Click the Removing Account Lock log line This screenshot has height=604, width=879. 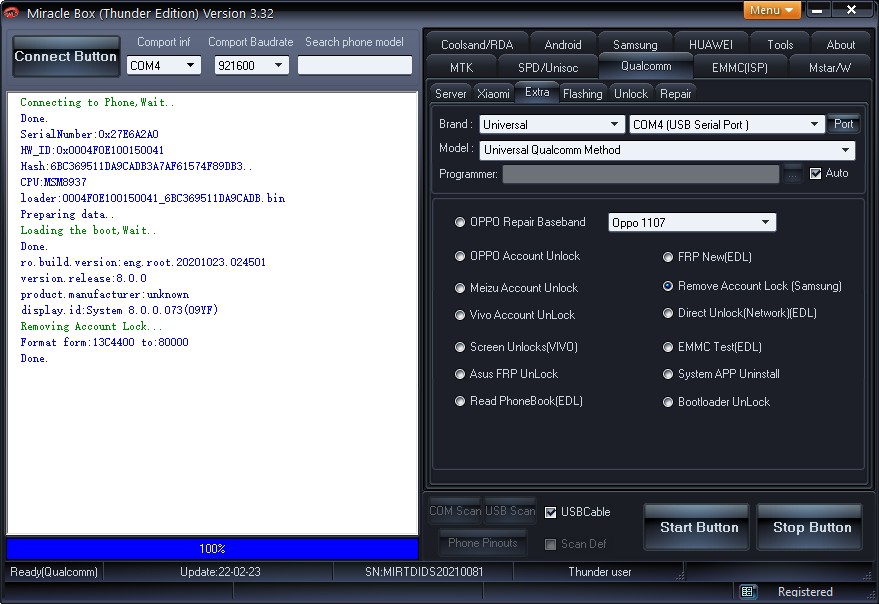point(91,326)
